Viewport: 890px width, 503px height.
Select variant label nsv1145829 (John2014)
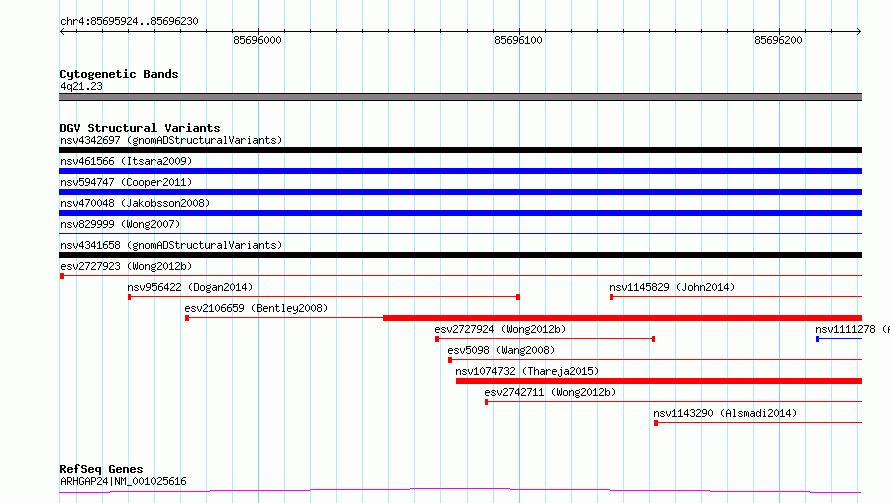672,287
